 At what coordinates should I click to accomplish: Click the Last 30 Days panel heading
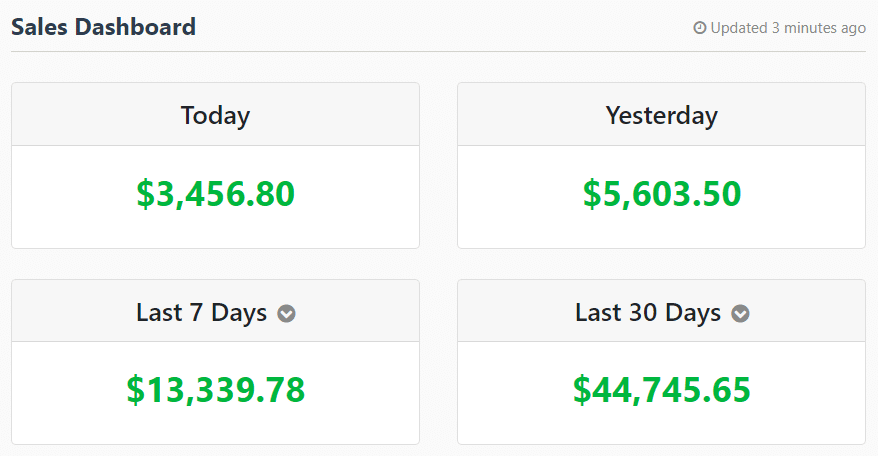click(x=661, y=311)
